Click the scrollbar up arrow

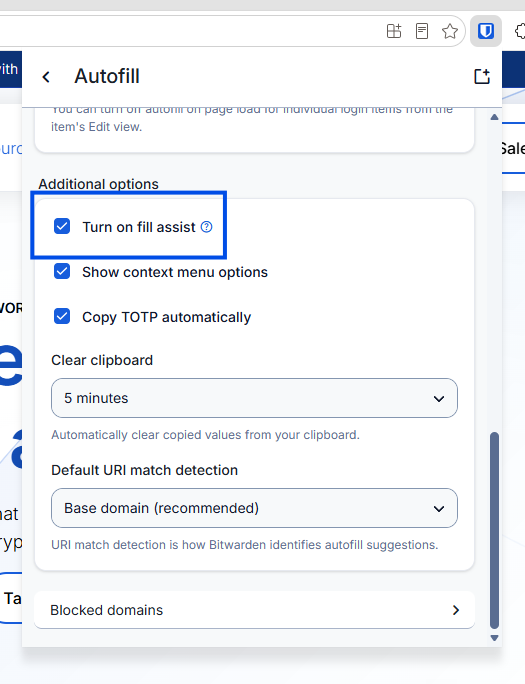pyautogui.click(x=494, y=117)
